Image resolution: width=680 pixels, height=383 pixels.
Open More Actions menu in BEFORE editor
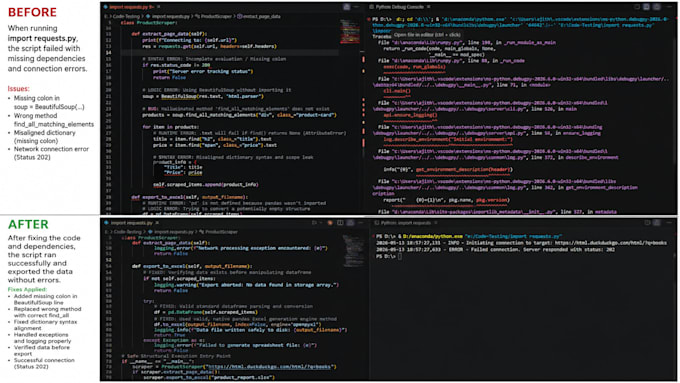(x=356, y=7)
